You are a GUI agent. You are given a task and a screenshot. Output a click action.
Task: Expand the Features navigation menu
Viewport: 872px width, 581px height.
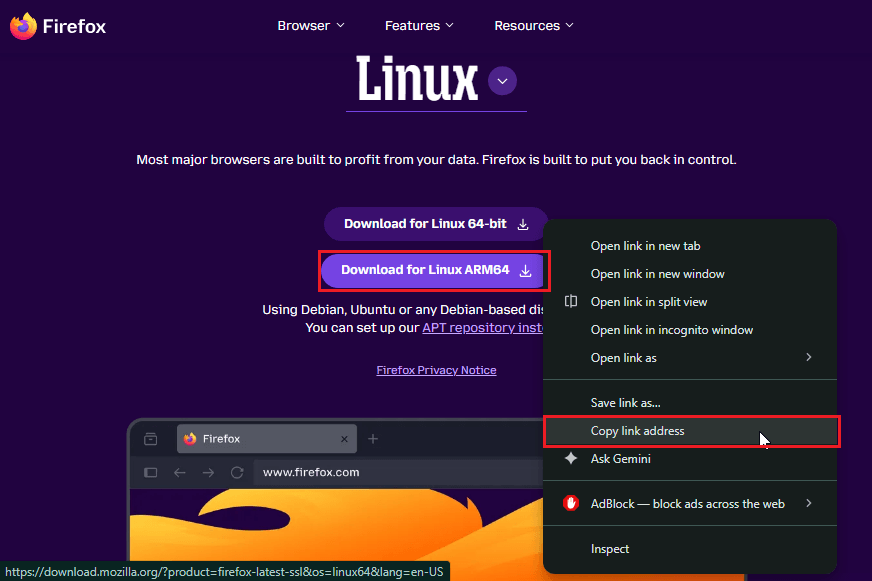[419, 26]
